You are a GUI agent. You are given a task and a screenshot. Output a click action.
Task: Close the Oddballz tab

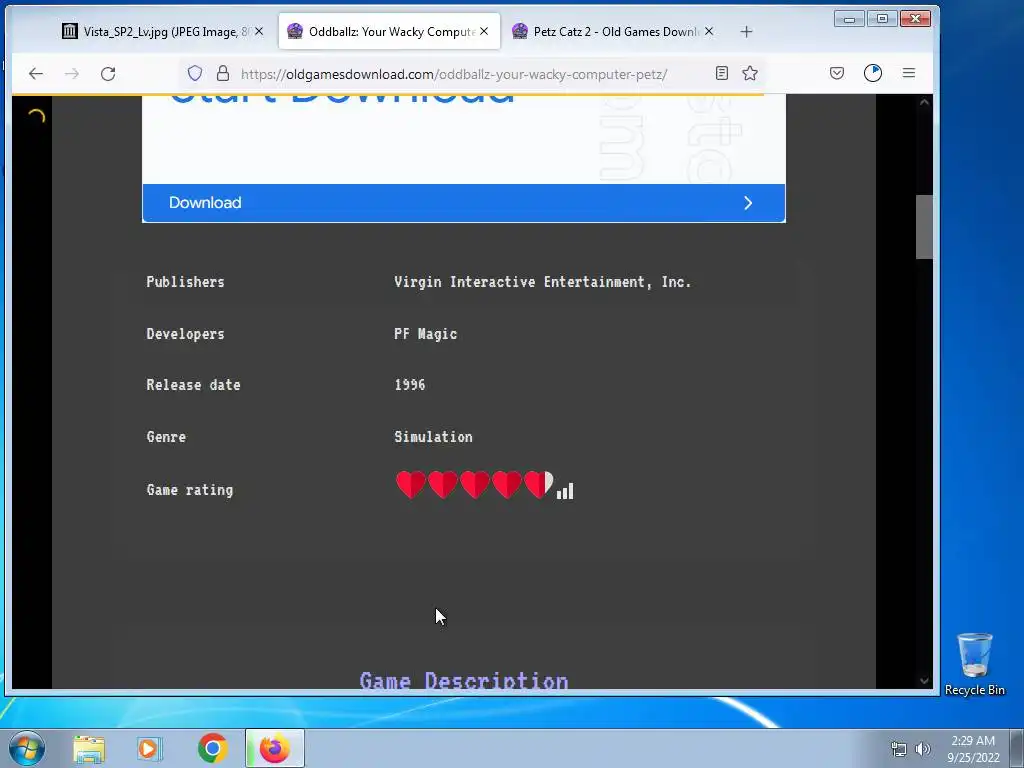tap(484, 31)
